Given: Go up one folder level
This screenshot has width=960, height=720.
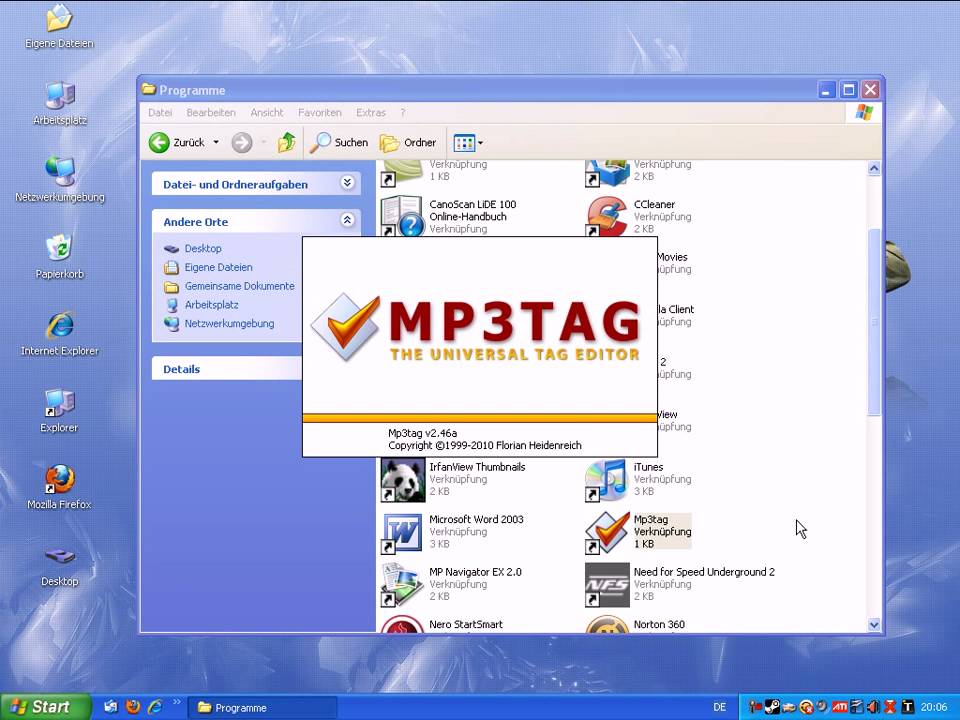Looking at the screenshot, I should click(x=286, y=143).
